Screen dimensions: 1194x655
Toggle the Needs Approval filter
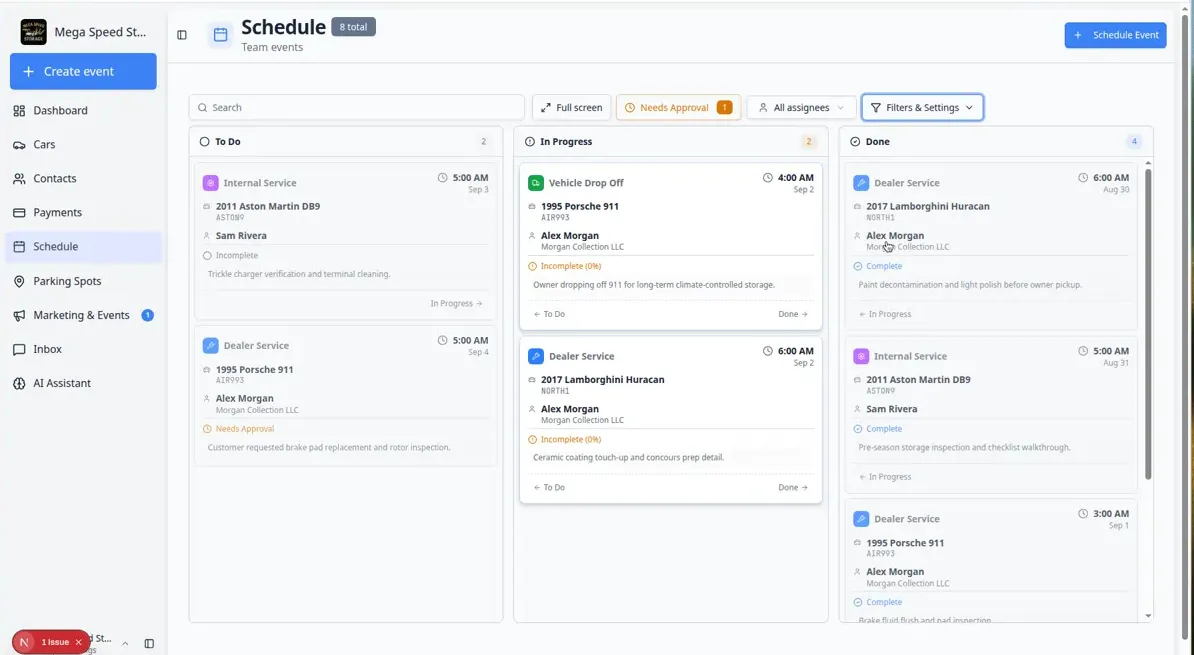(678, 107)
